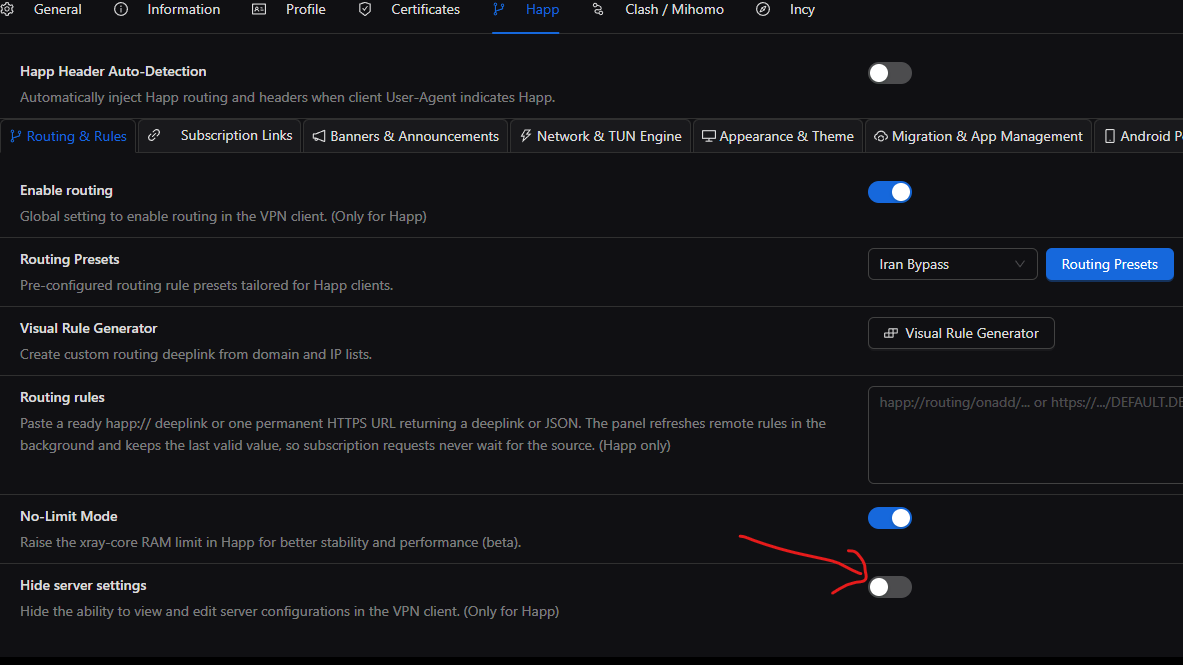1183x665 pixels.
Task: Turn off No-Limit Mode switch
Action: tap(890, 518)
